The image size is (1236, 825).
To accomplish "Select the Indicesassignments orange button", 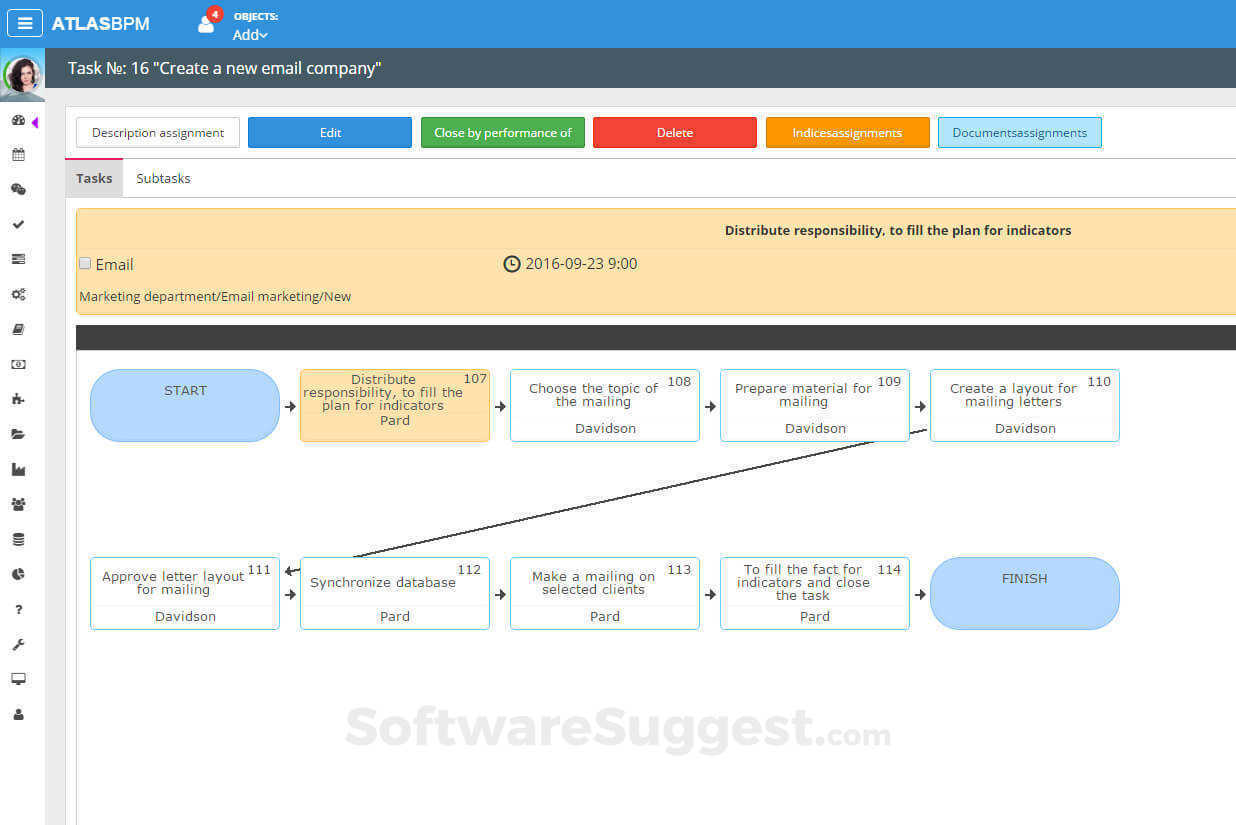I will (x=847, y=132).
